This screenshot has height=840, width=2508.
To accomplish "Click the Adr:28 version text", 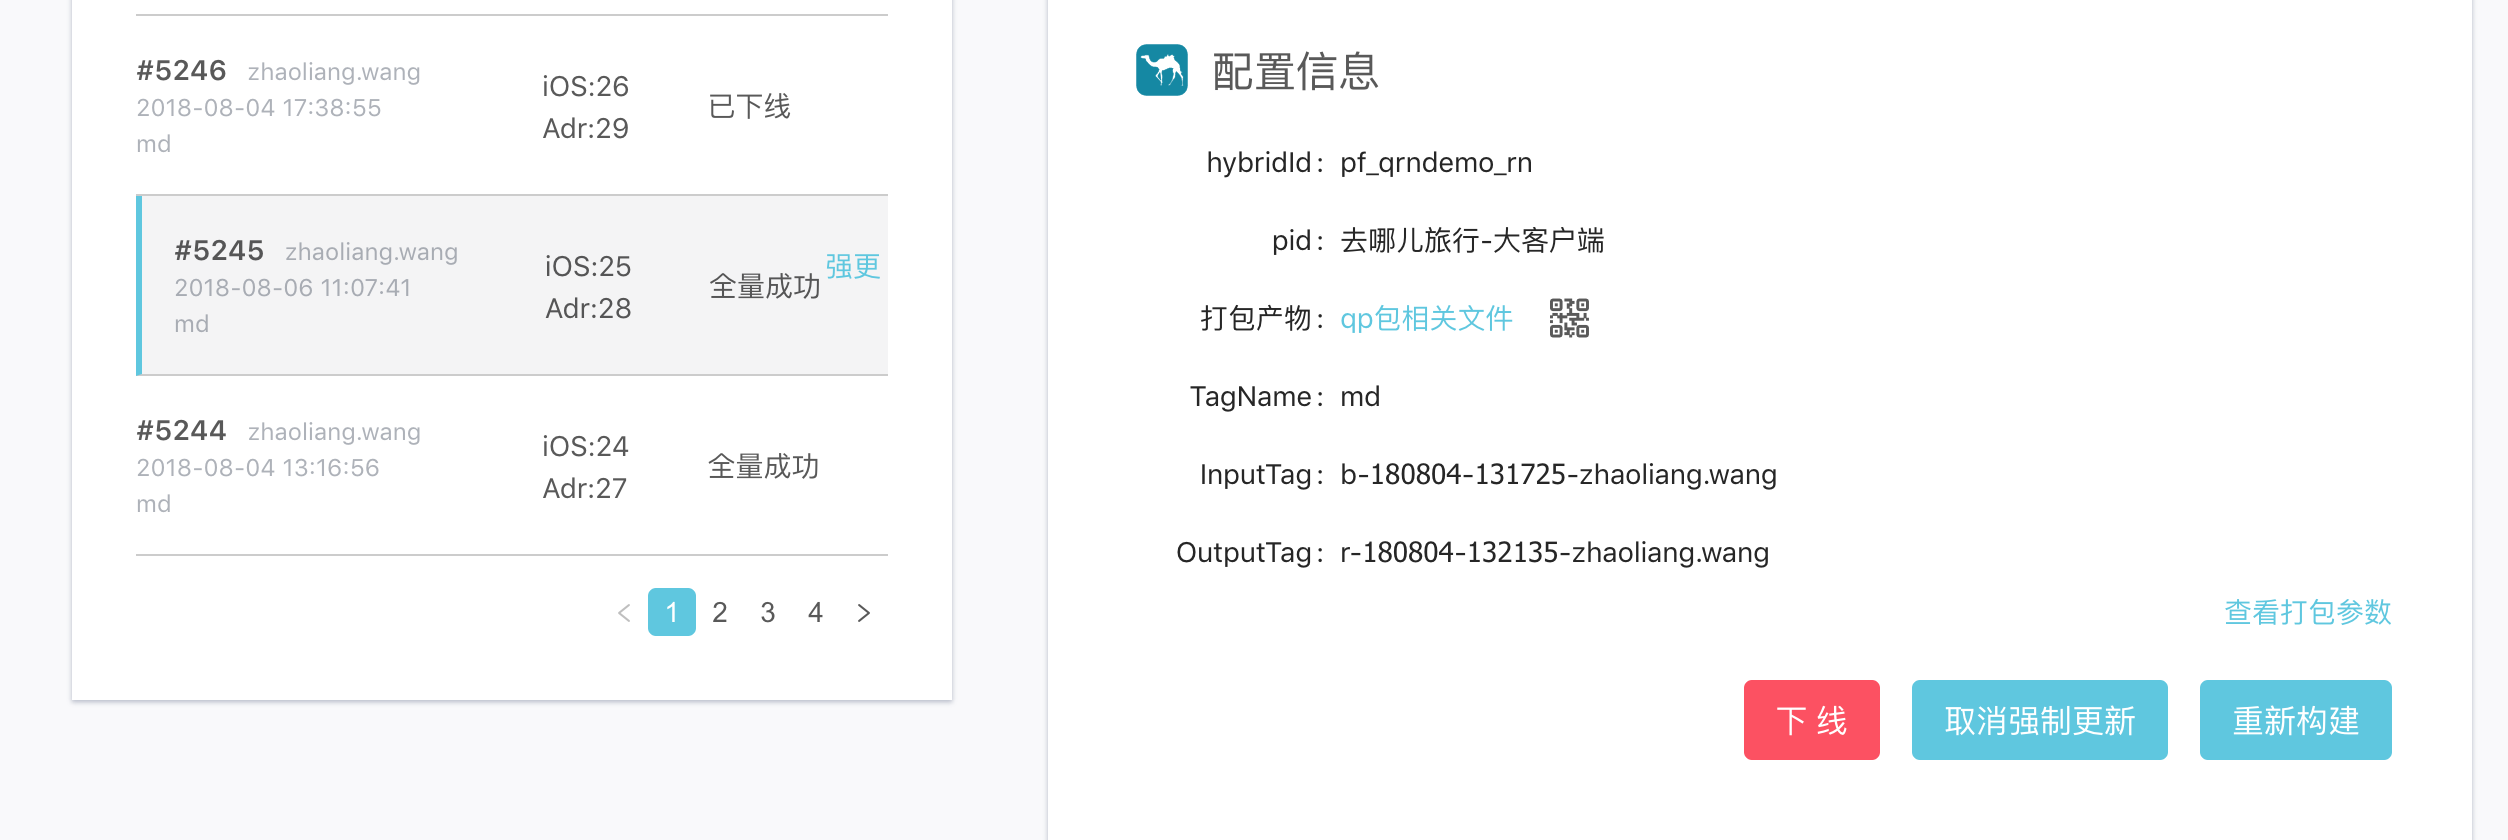I will coord(588,308).
